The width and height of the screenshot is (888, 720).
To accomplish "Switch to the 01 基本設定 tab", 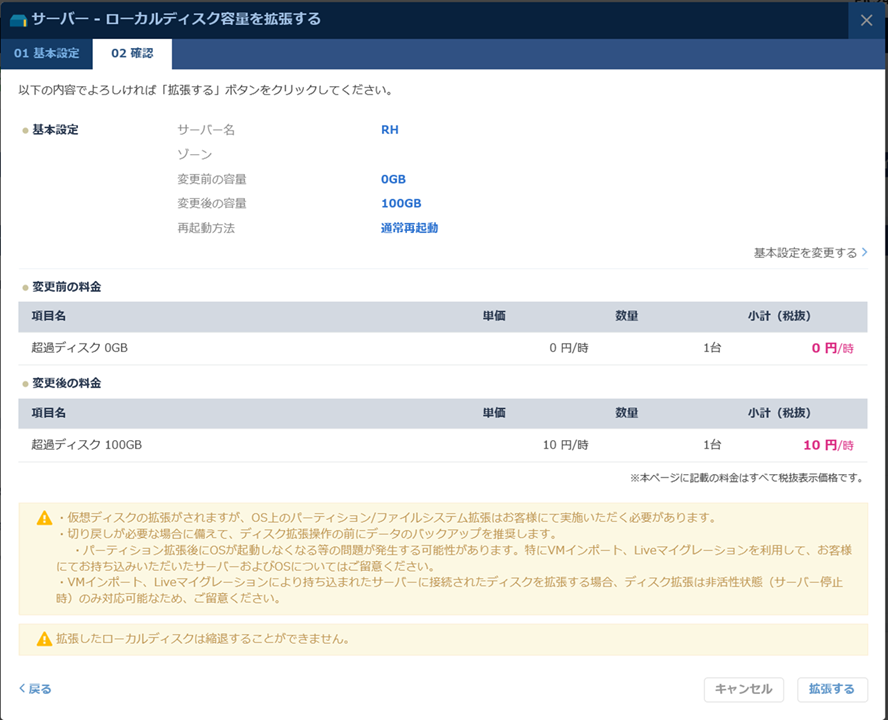I will [x=46, y=53].
